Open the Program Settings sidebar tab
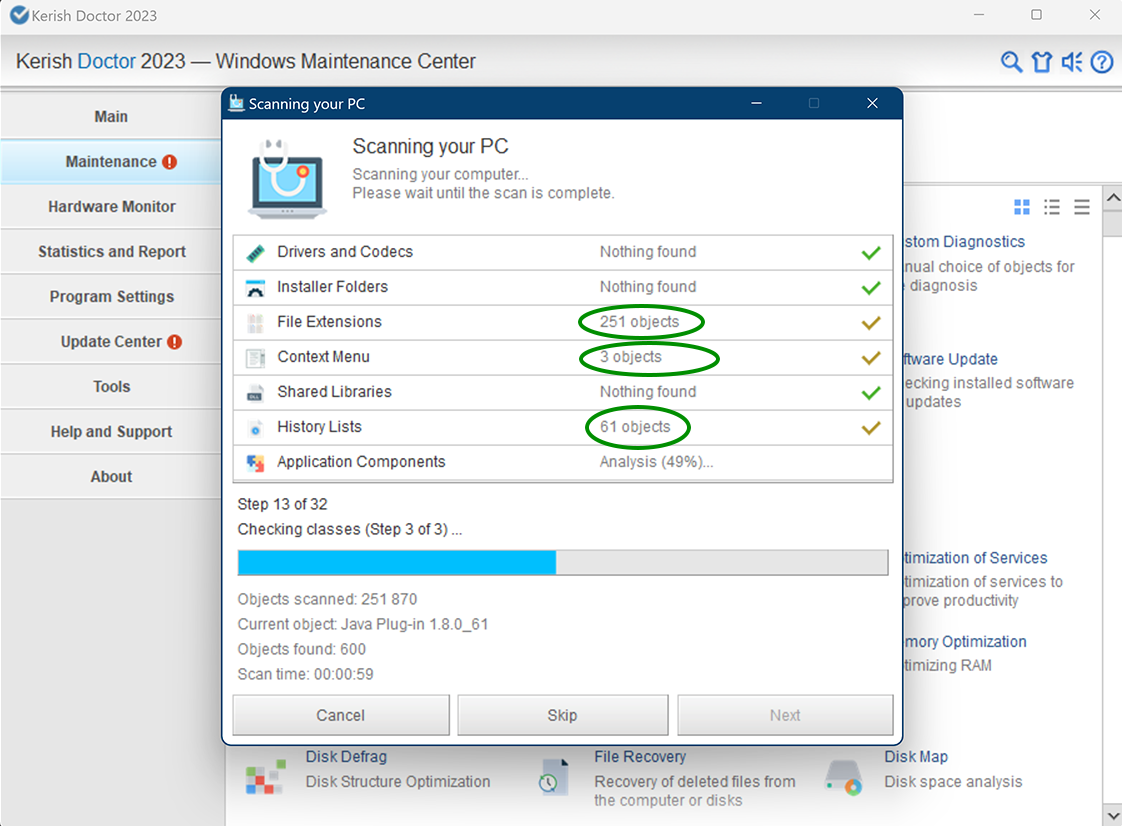The image size is (1122, 826). 111,297
